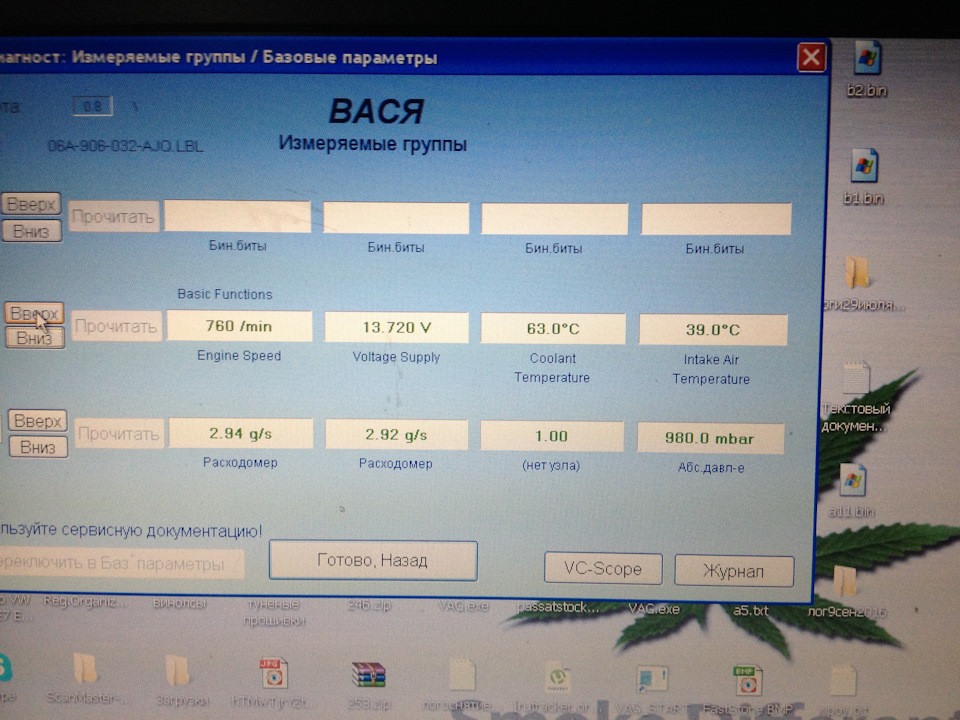
Task: Click the 63.0°C Coolant Temperature value
Action: (x=553, y=329)
